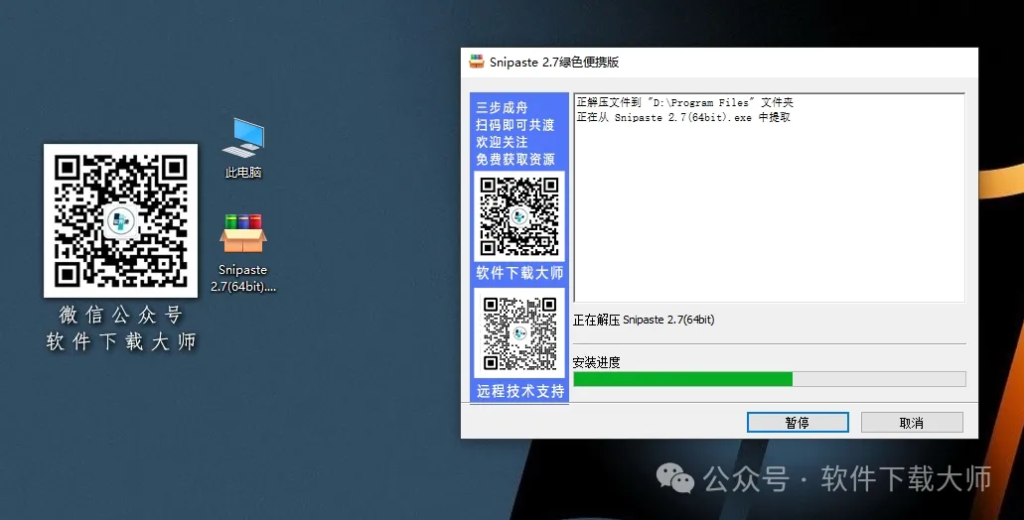Click the QR code above 远程技术支持
Screen dimensions: 1024x520
pyautogui.click(x=519, y=333)
